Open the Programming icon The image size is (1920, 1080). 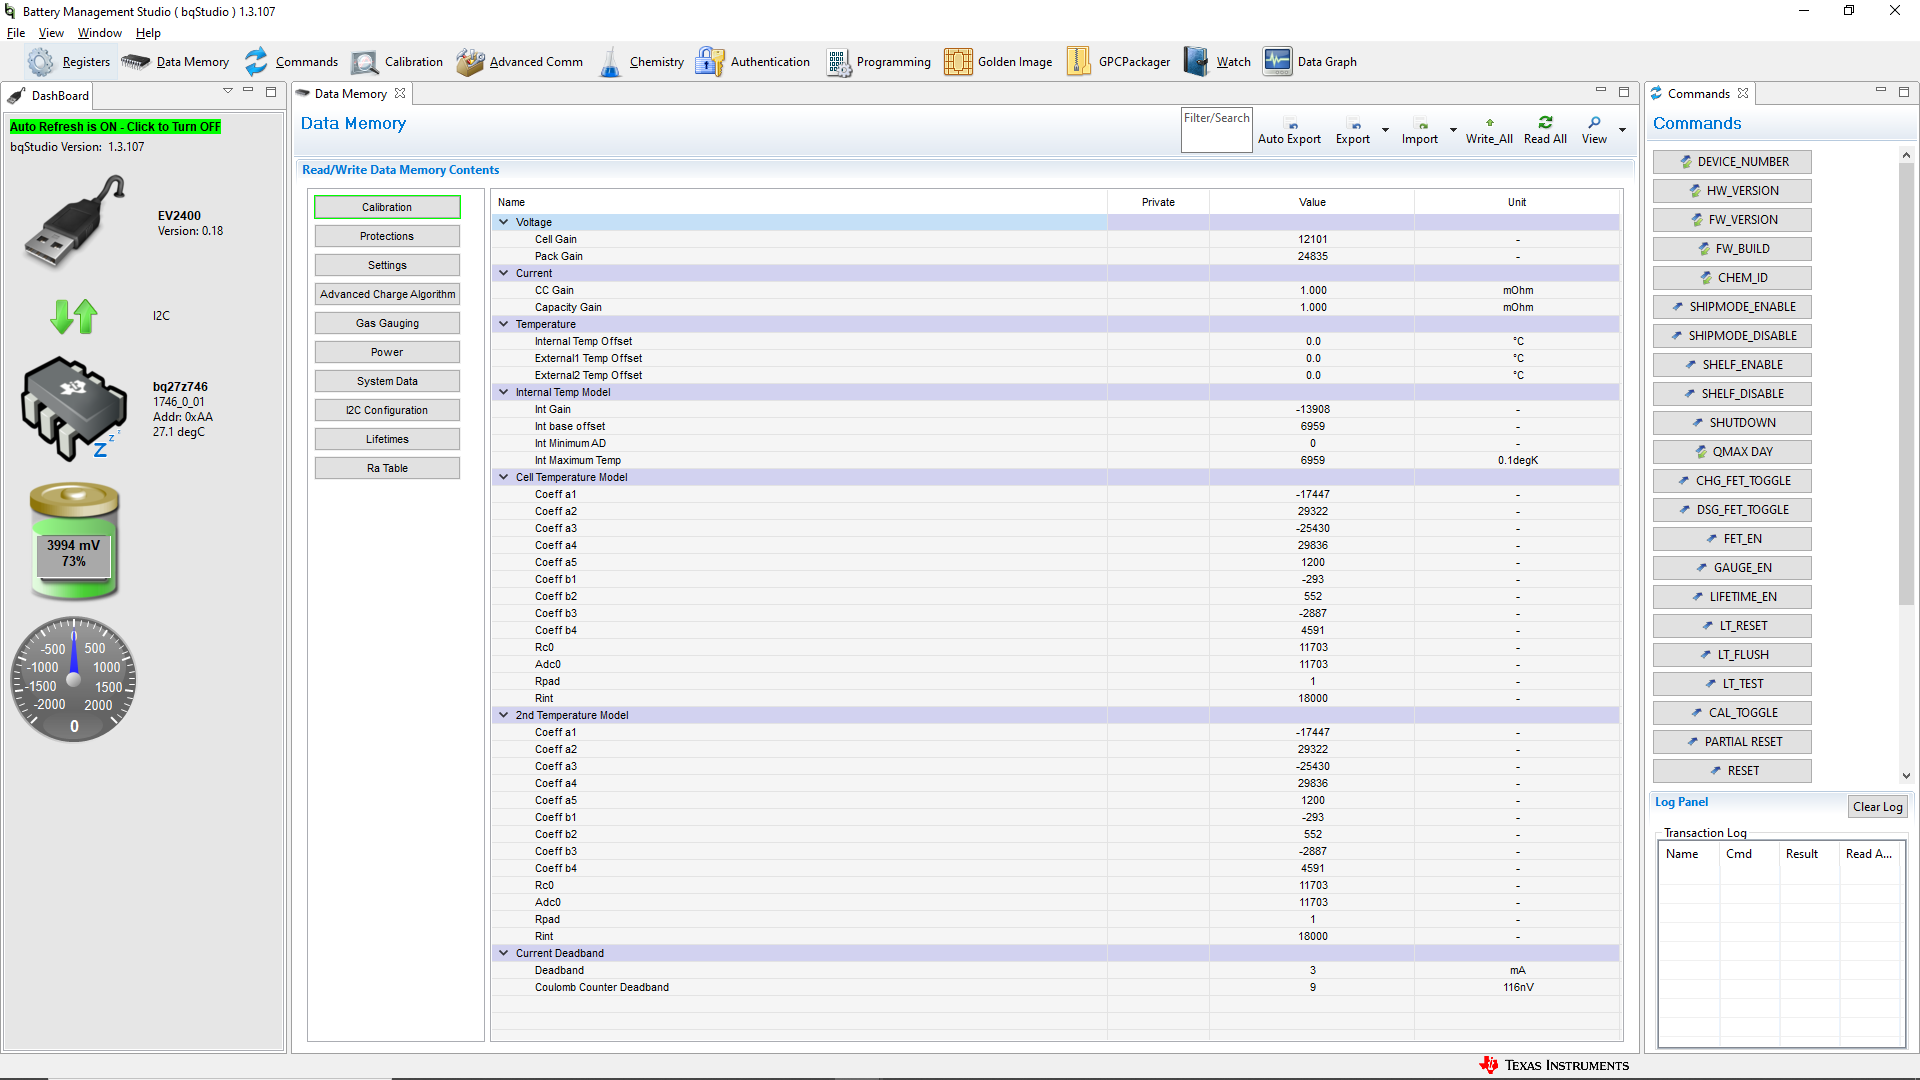(x=838, y=62)
